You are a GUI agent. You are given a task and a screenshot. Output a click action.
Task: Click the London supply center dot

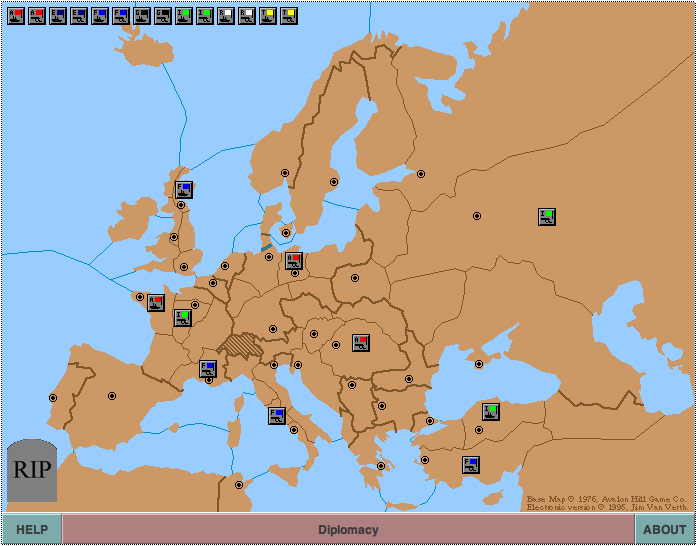coord(184,267)
